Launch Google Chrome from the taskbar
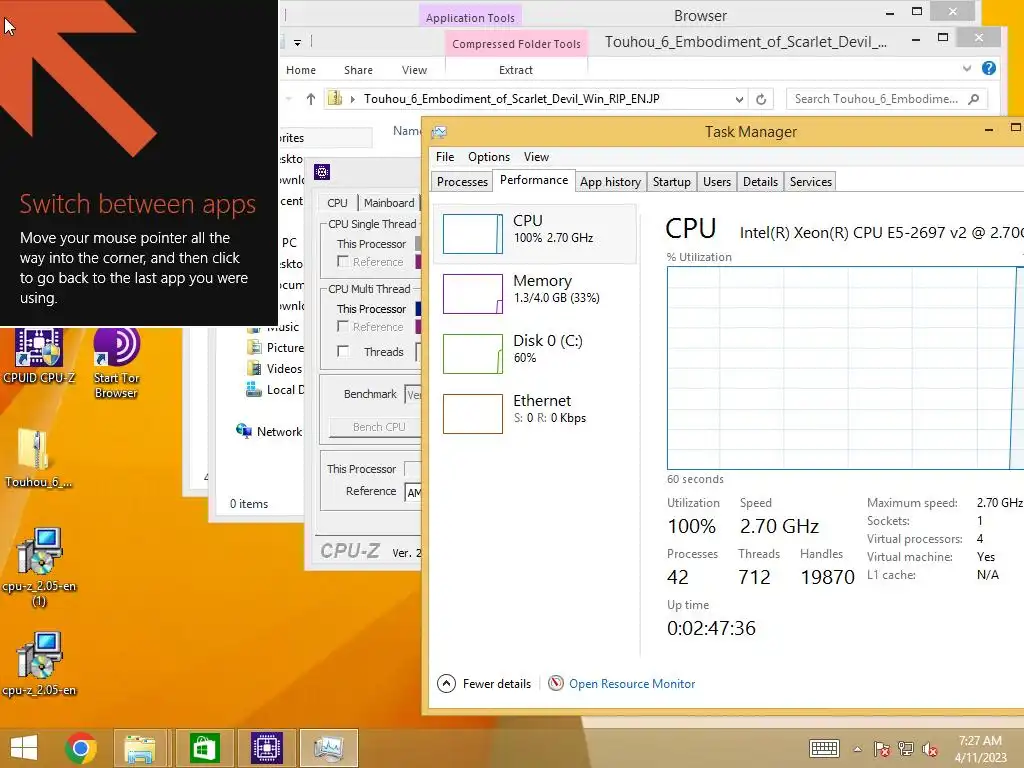The height and width of the screenshot is (768, 1024). (x=81, y=748)
